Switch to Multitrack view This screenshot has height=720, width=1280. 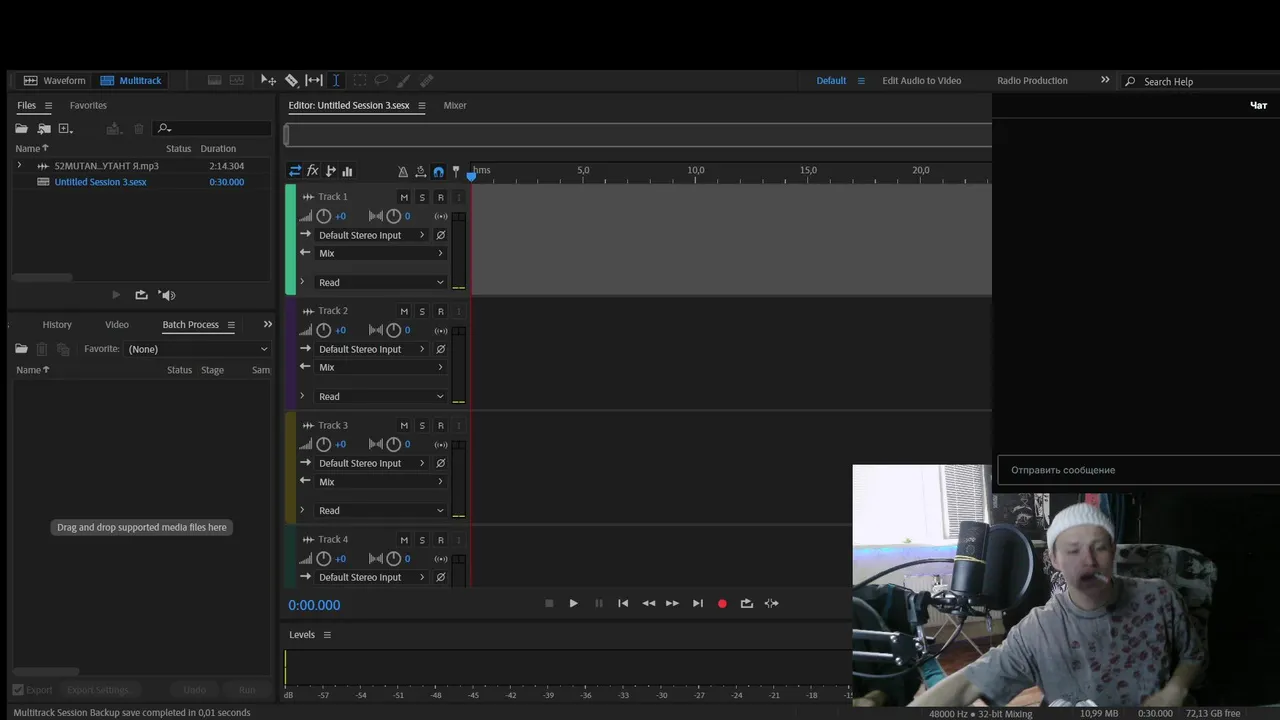point(130,80)
